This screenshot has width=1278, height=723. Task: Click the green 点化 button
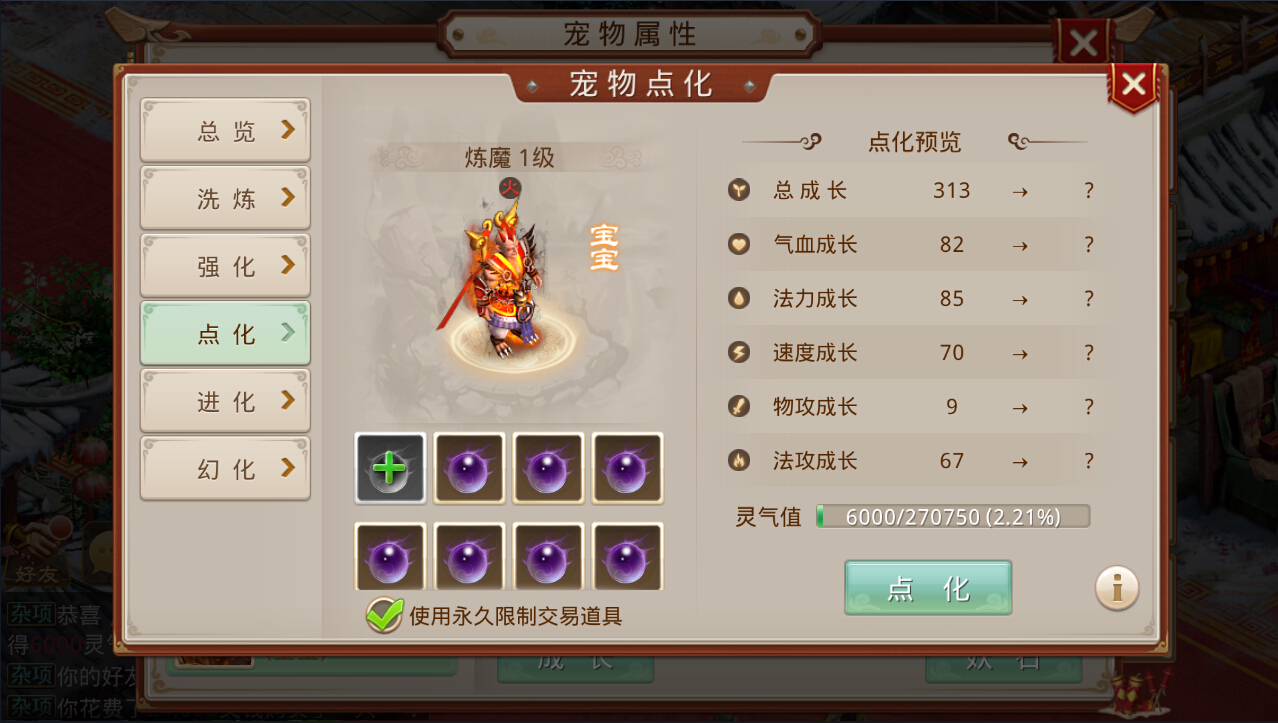928,588
